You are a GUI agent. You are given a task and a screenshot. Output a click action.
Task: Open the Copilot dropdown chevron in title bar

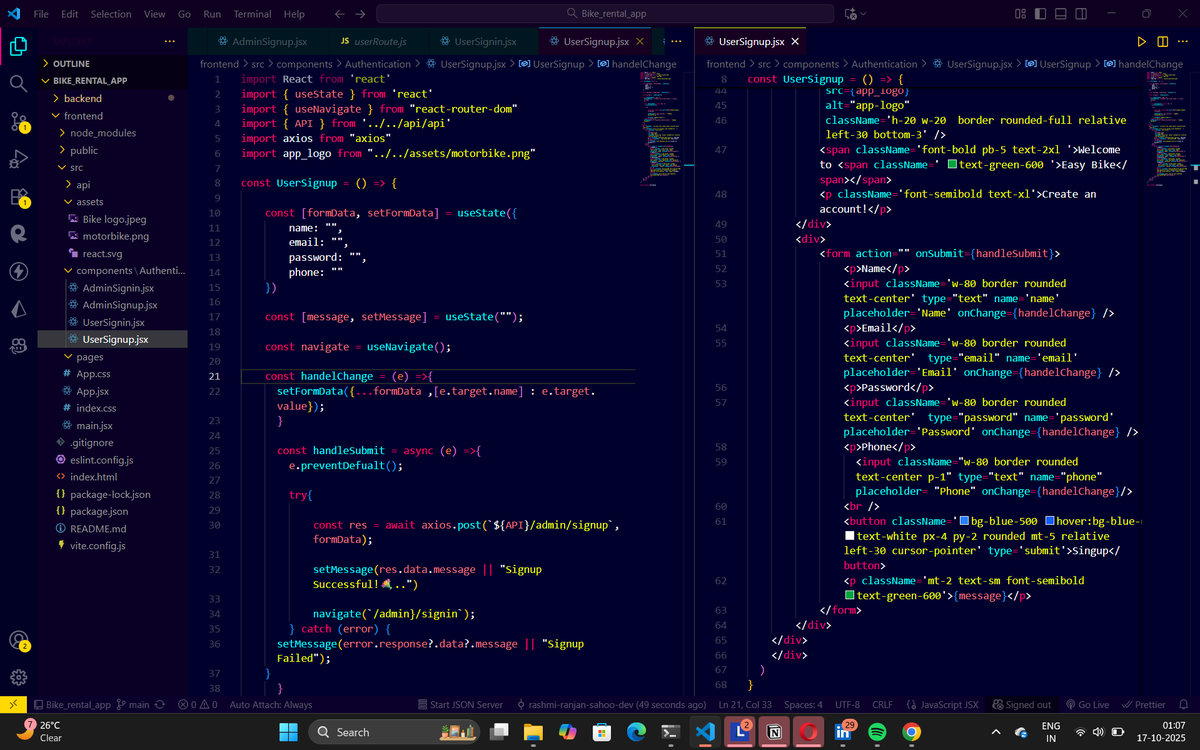(x=864, y=14)
